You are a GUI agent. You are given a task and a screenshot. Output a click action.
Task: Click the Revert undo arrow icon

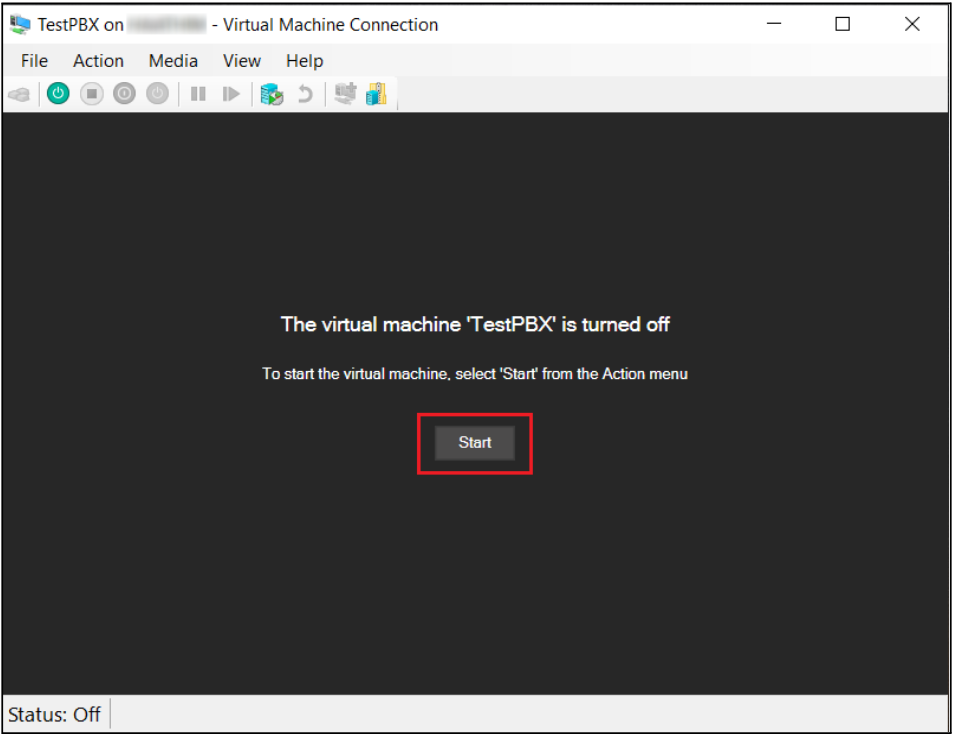click(305, 94)
